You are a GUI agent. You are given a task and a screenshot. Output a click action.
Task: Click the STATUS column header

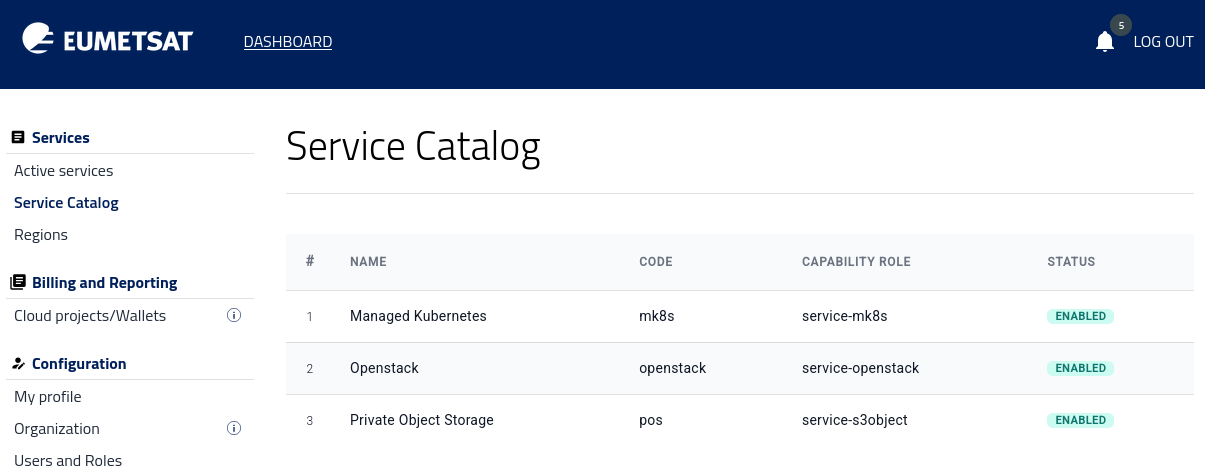[1071, 262]
